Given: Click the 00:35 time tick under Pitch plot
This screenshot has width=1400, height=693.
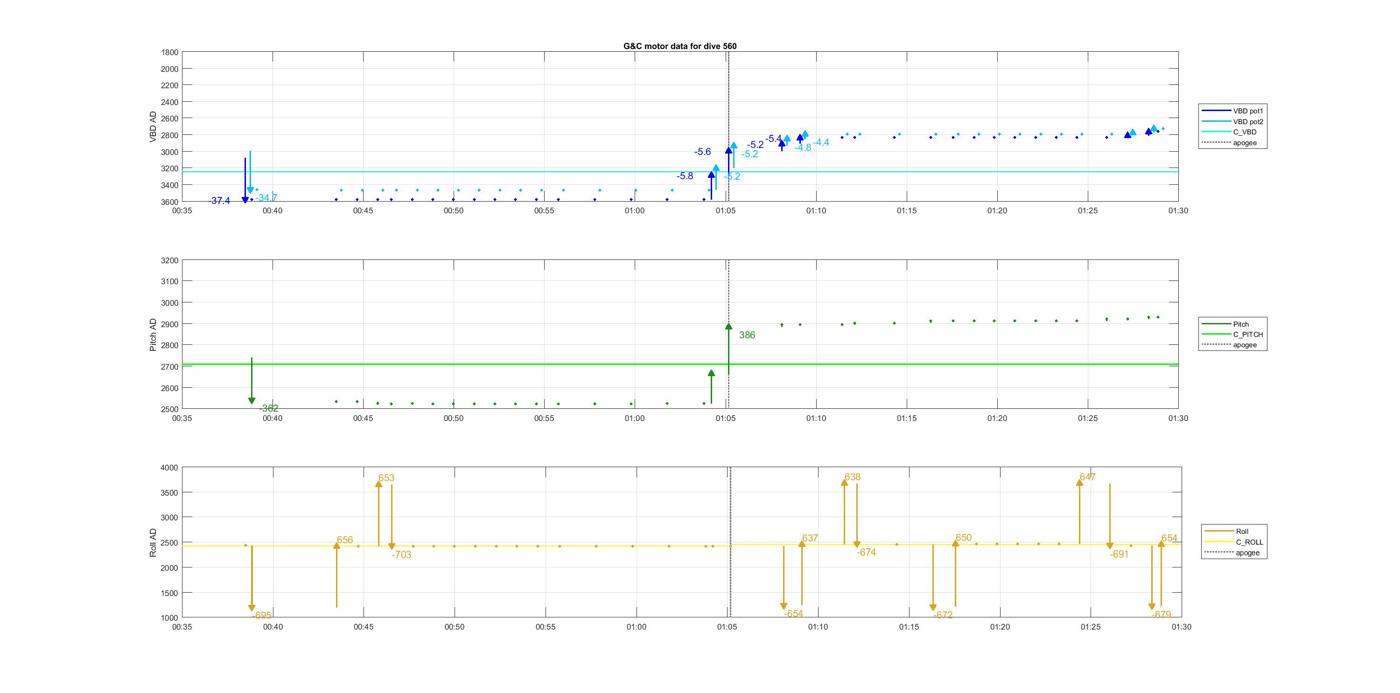Looking at the screenshot, I should 181,418.
